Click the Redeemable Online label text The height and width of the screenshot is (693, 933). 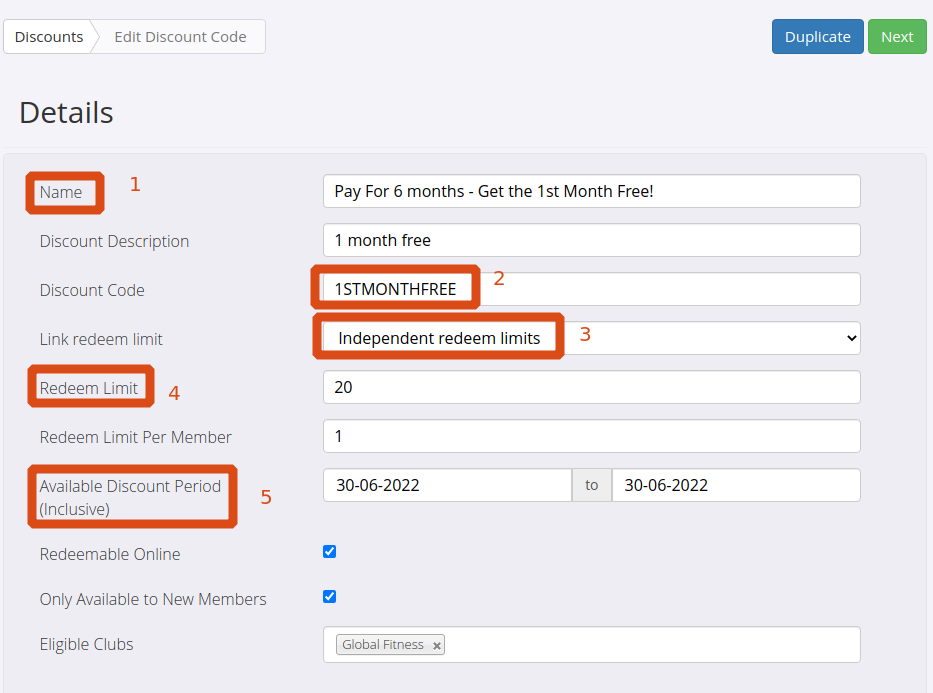click(x=110, y=554)
